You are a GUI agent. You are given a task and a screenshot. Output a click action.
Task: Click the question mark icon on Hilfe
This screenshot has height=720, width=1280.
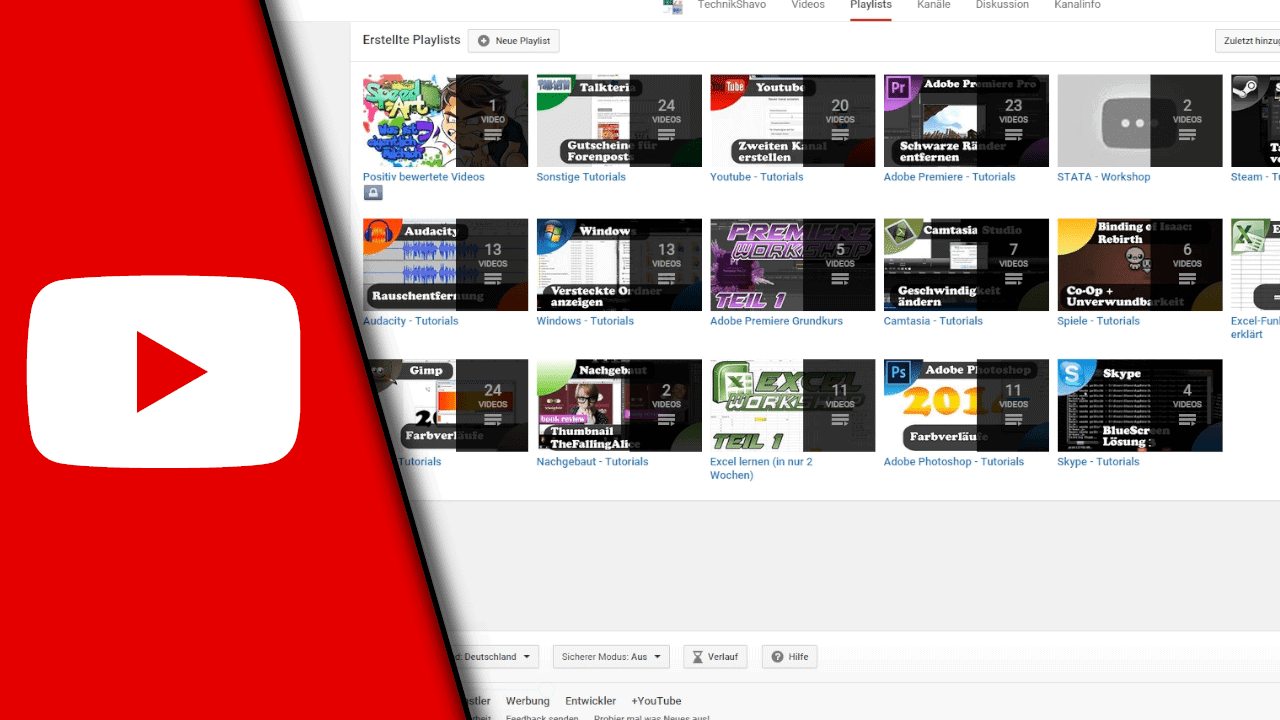tap(776, 657)
